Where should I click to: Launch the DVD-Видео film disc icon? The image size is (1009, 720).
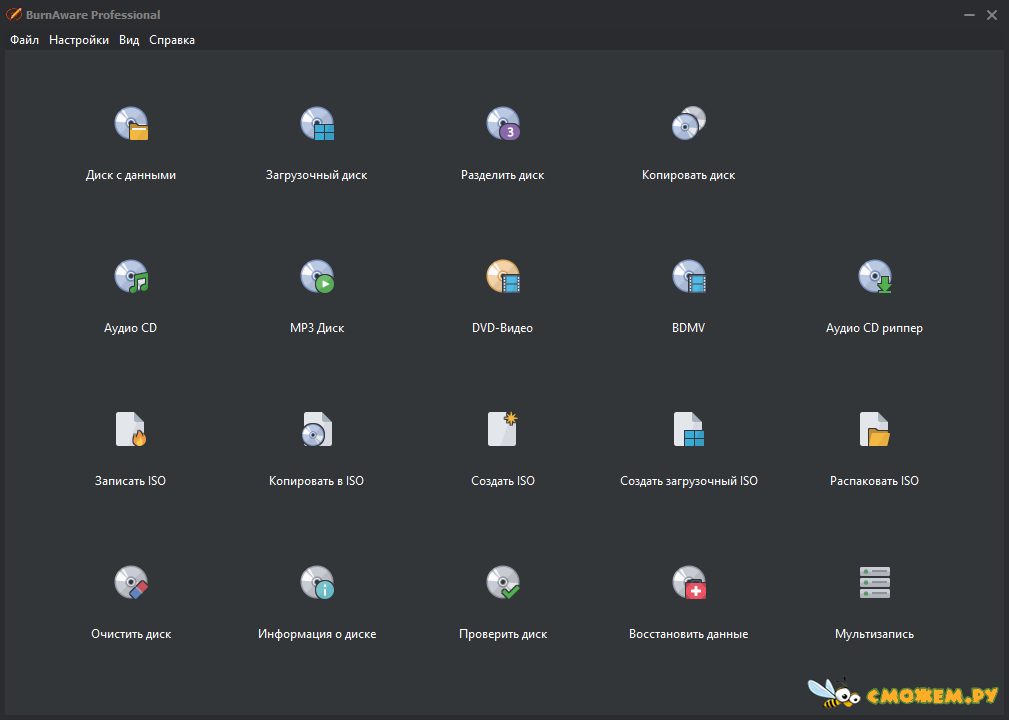503,277
